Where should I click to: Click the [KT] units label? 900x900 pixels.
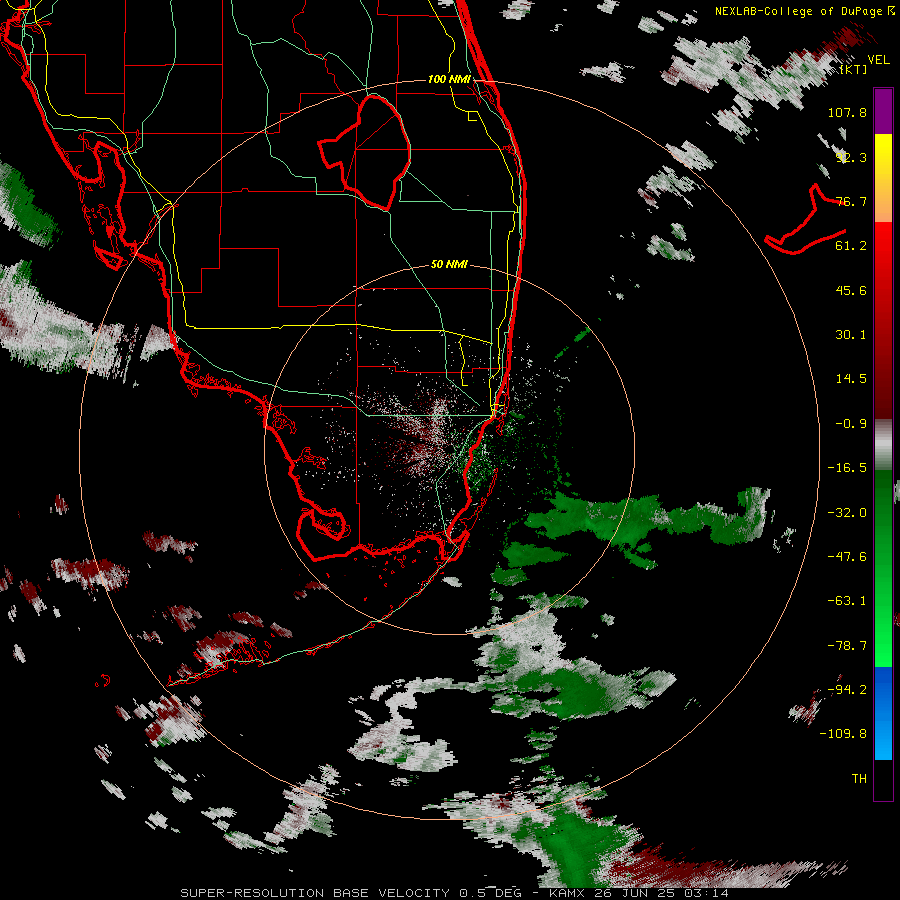coord(853,69)
